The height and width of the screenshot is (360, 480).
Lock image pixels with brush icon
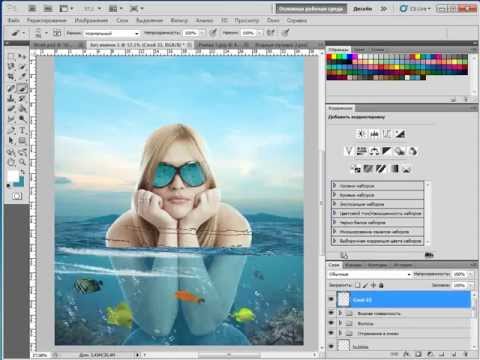click(x=365, y=285)
